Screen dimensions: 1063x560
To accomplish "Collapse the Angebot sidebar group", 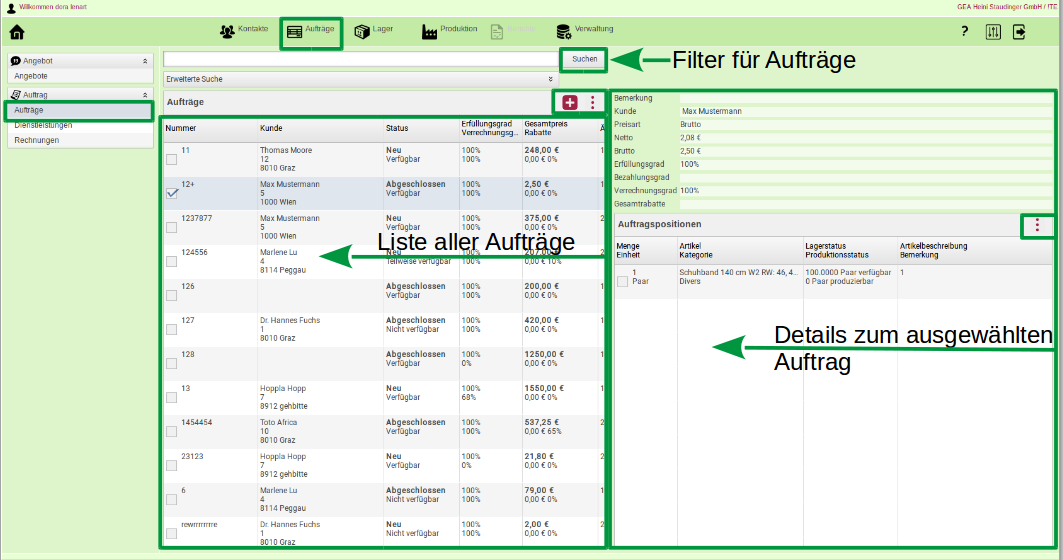I will coord(145,61).
